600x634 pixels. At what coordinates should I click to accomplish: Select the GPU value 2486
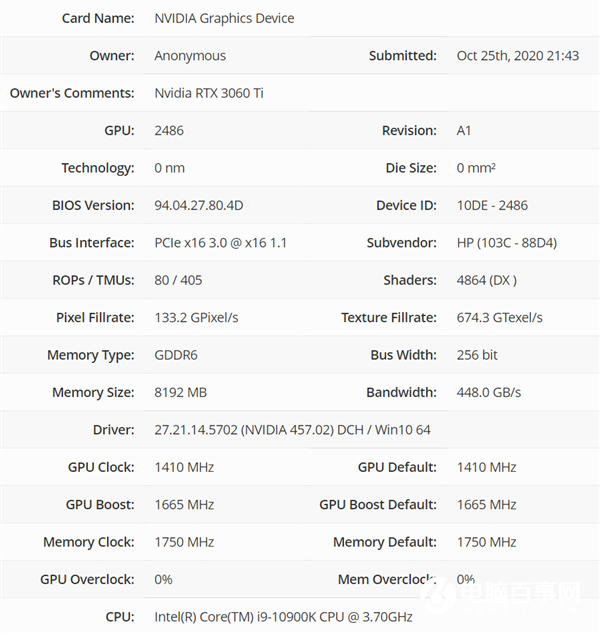click(x=169, y=131)
